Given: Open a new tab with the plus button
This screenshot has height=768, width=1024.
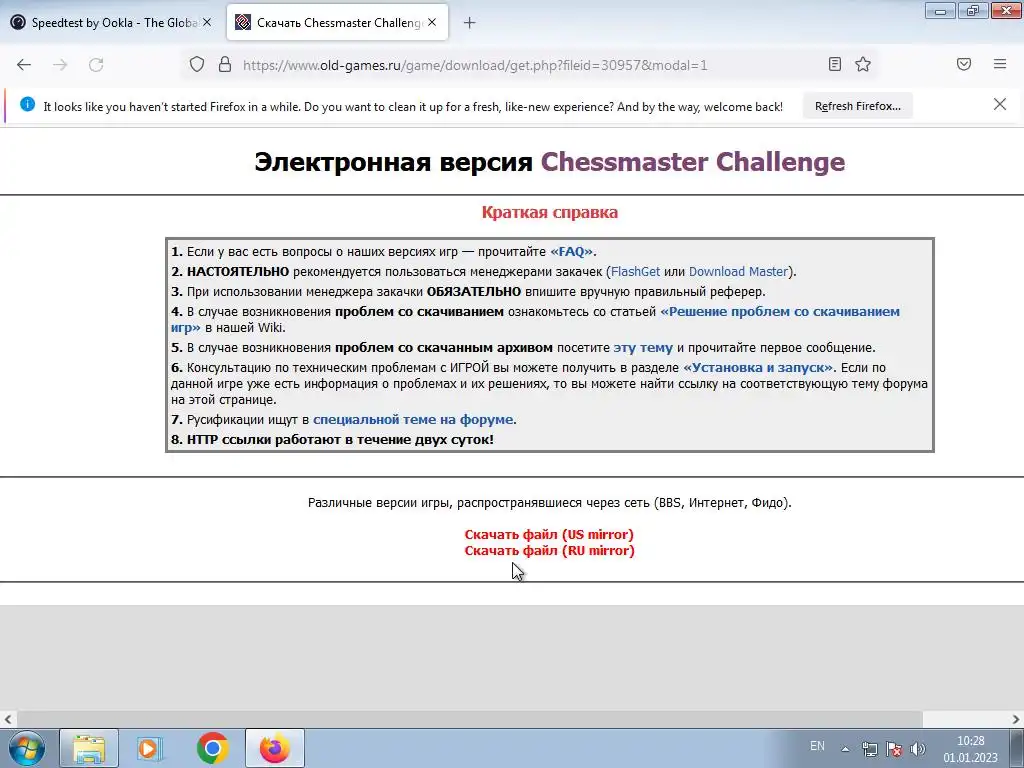Looking at the screenshot, I should click(470, 23).
